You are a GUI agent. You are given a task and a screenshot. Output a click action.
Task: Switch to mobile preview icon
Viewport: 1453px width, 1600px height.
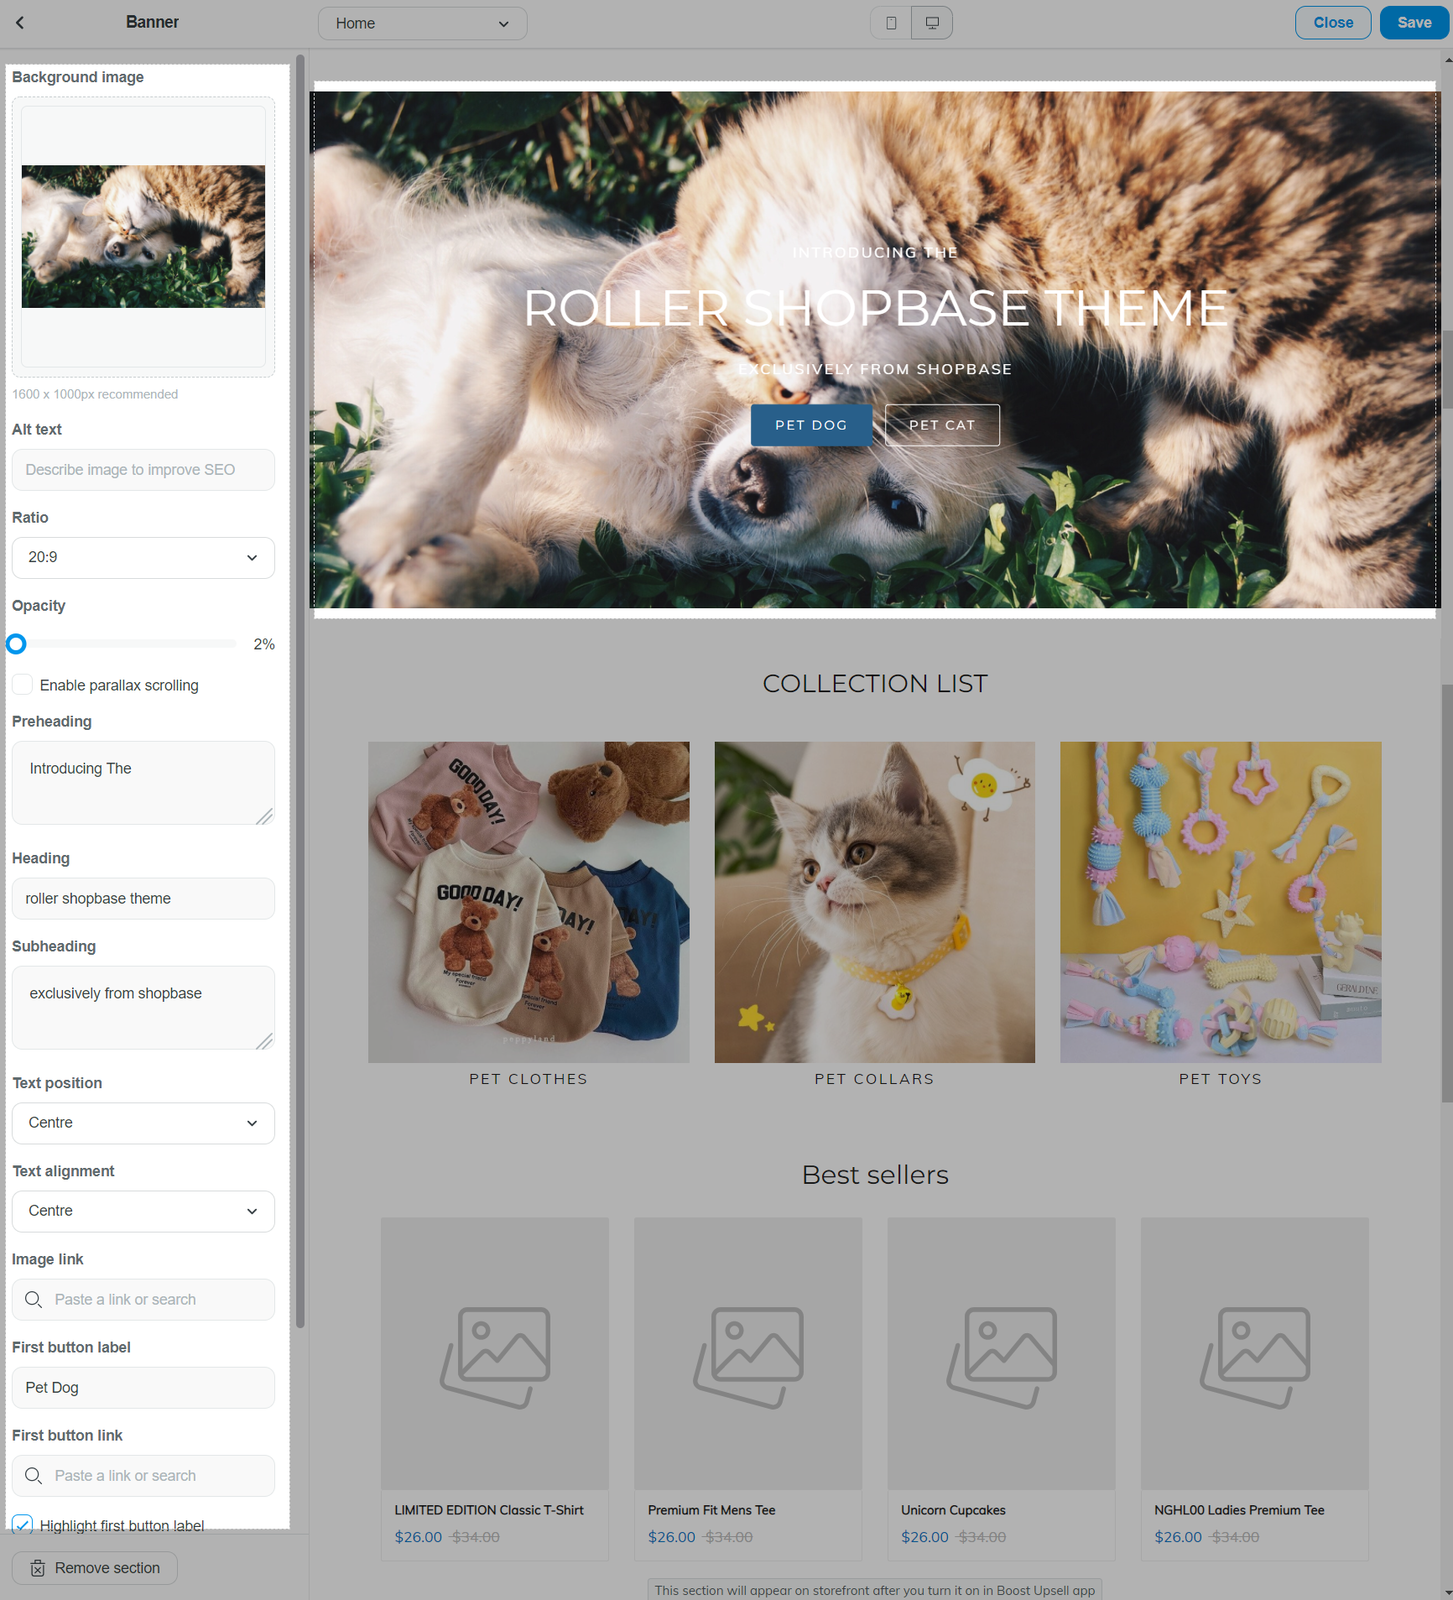click(x=891, y=23)
